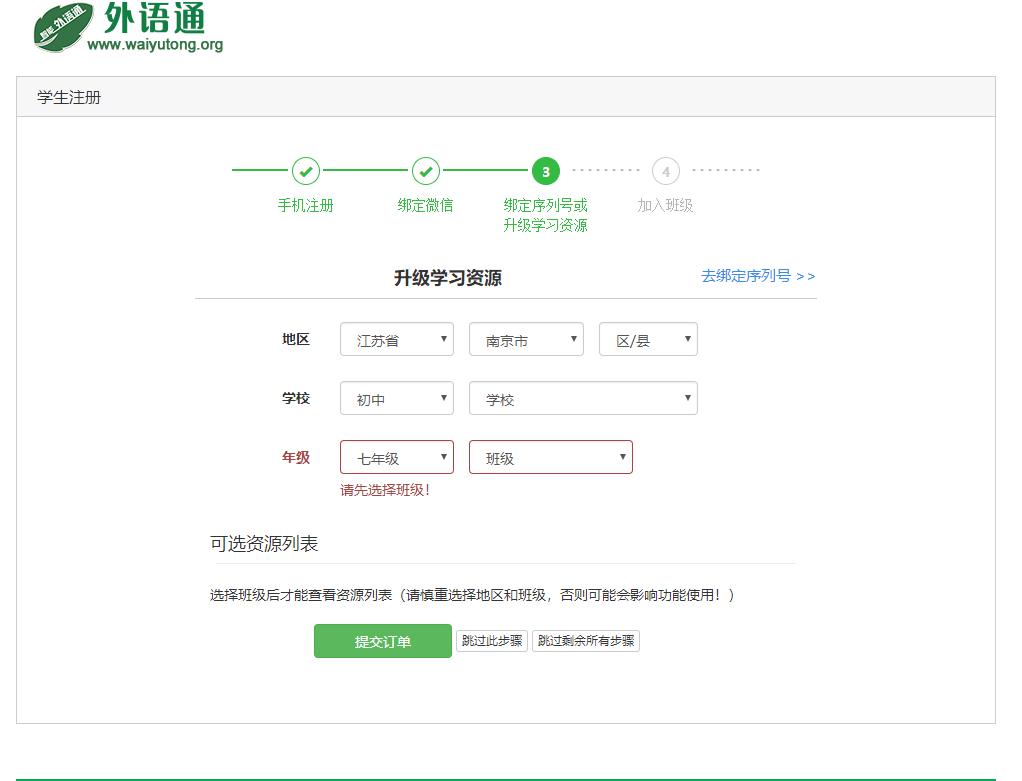
Task: Click the 外语通 leaf logo
Action: click(x=63, y=27)
